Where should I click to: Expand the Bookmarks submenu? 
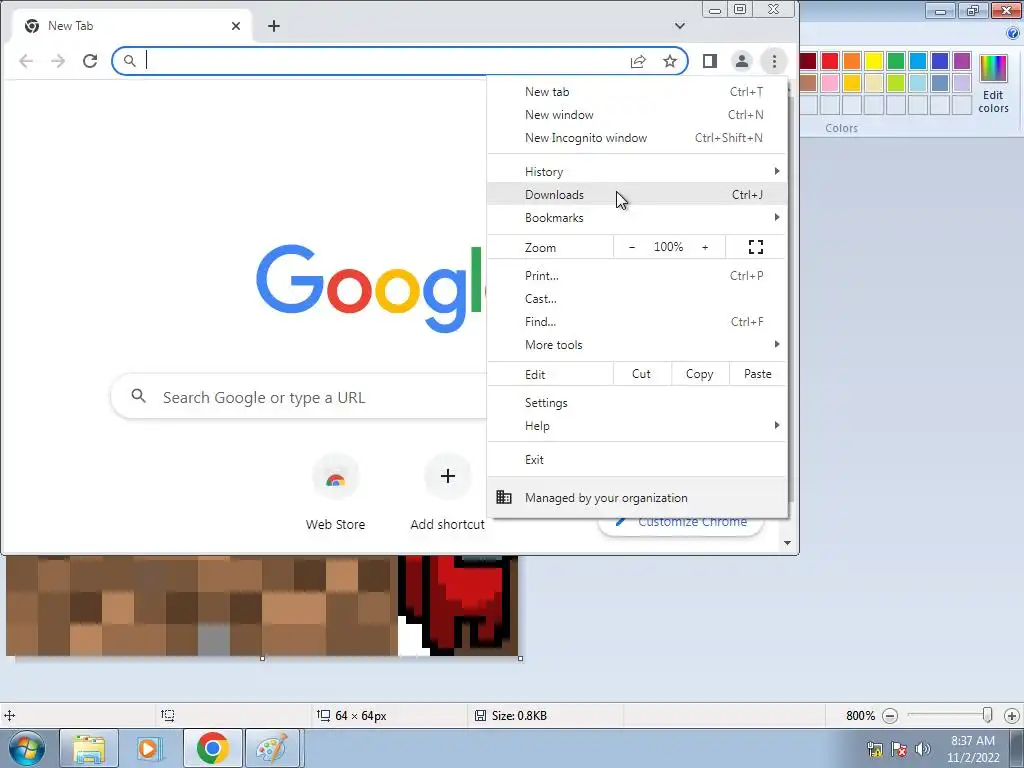point(637,217)
